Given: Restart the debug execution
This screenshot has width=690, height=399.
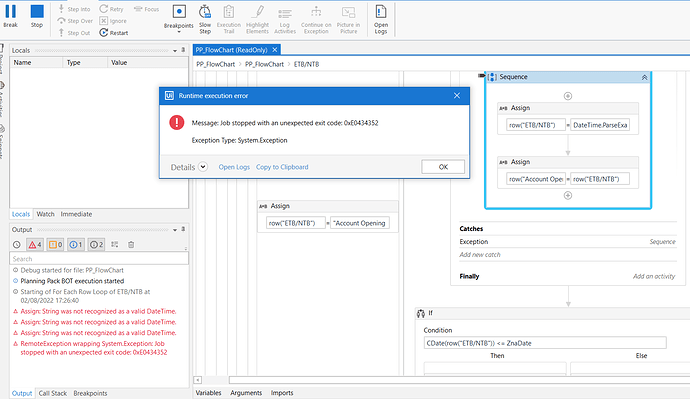Looking at the screenshot, I should click(114, 33).
